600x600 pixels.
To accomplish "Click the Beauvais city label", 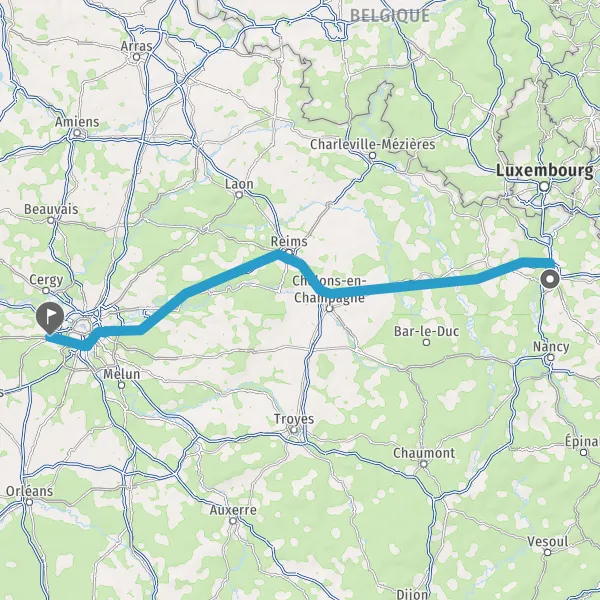I will coord(51,209).
